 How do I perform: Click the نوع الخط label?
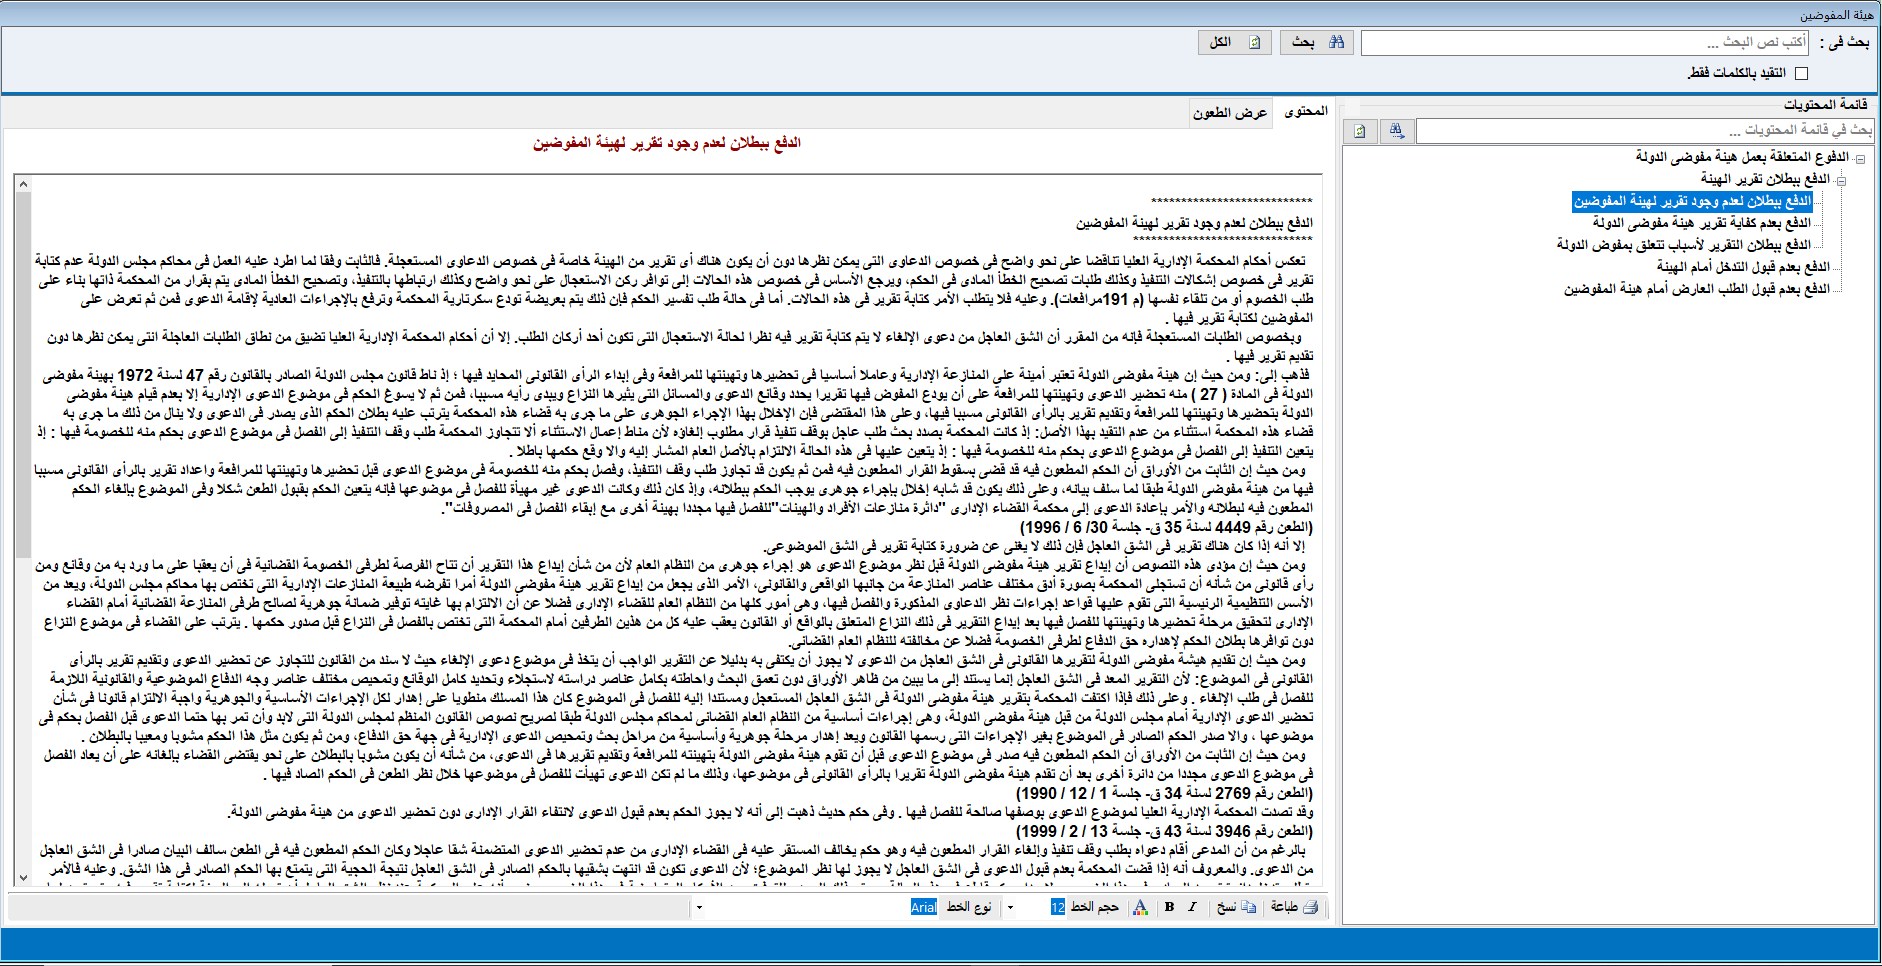pos(968,907)
